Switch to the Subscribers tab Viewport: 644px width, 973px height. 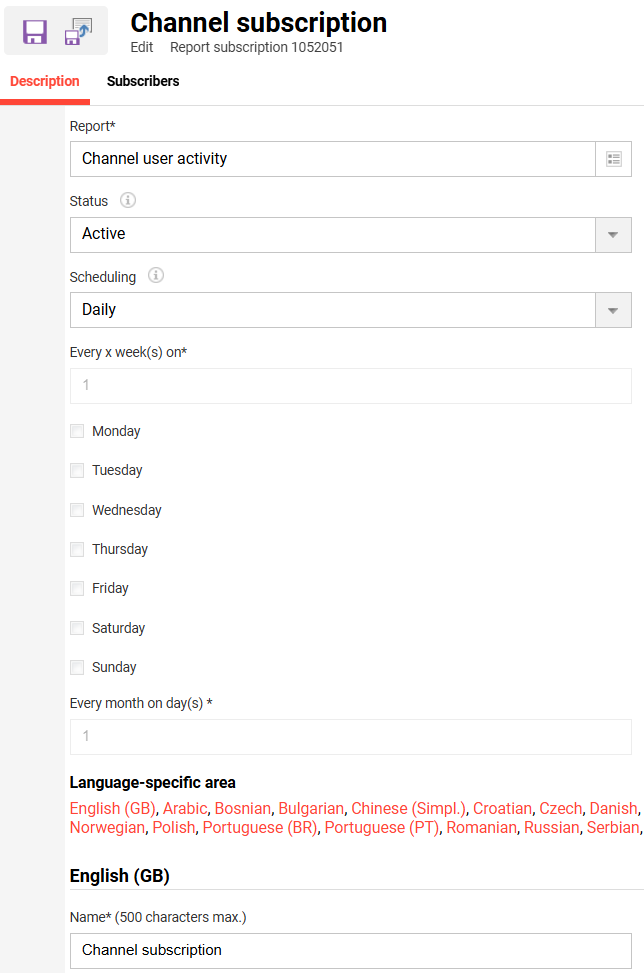pos(143,81)
